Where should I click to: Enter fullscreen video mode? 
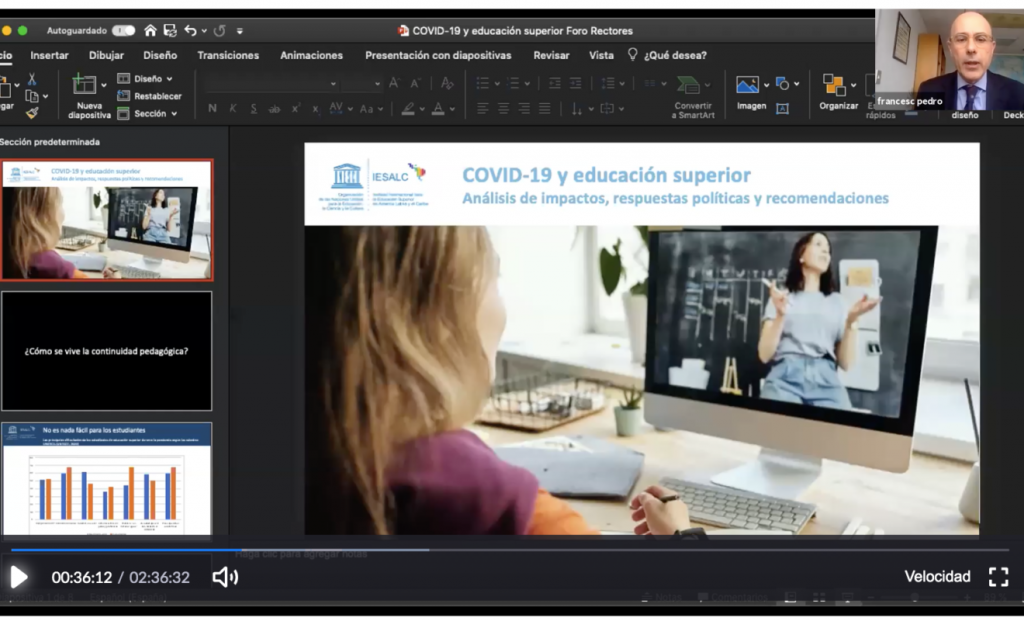tap(999, 577)
